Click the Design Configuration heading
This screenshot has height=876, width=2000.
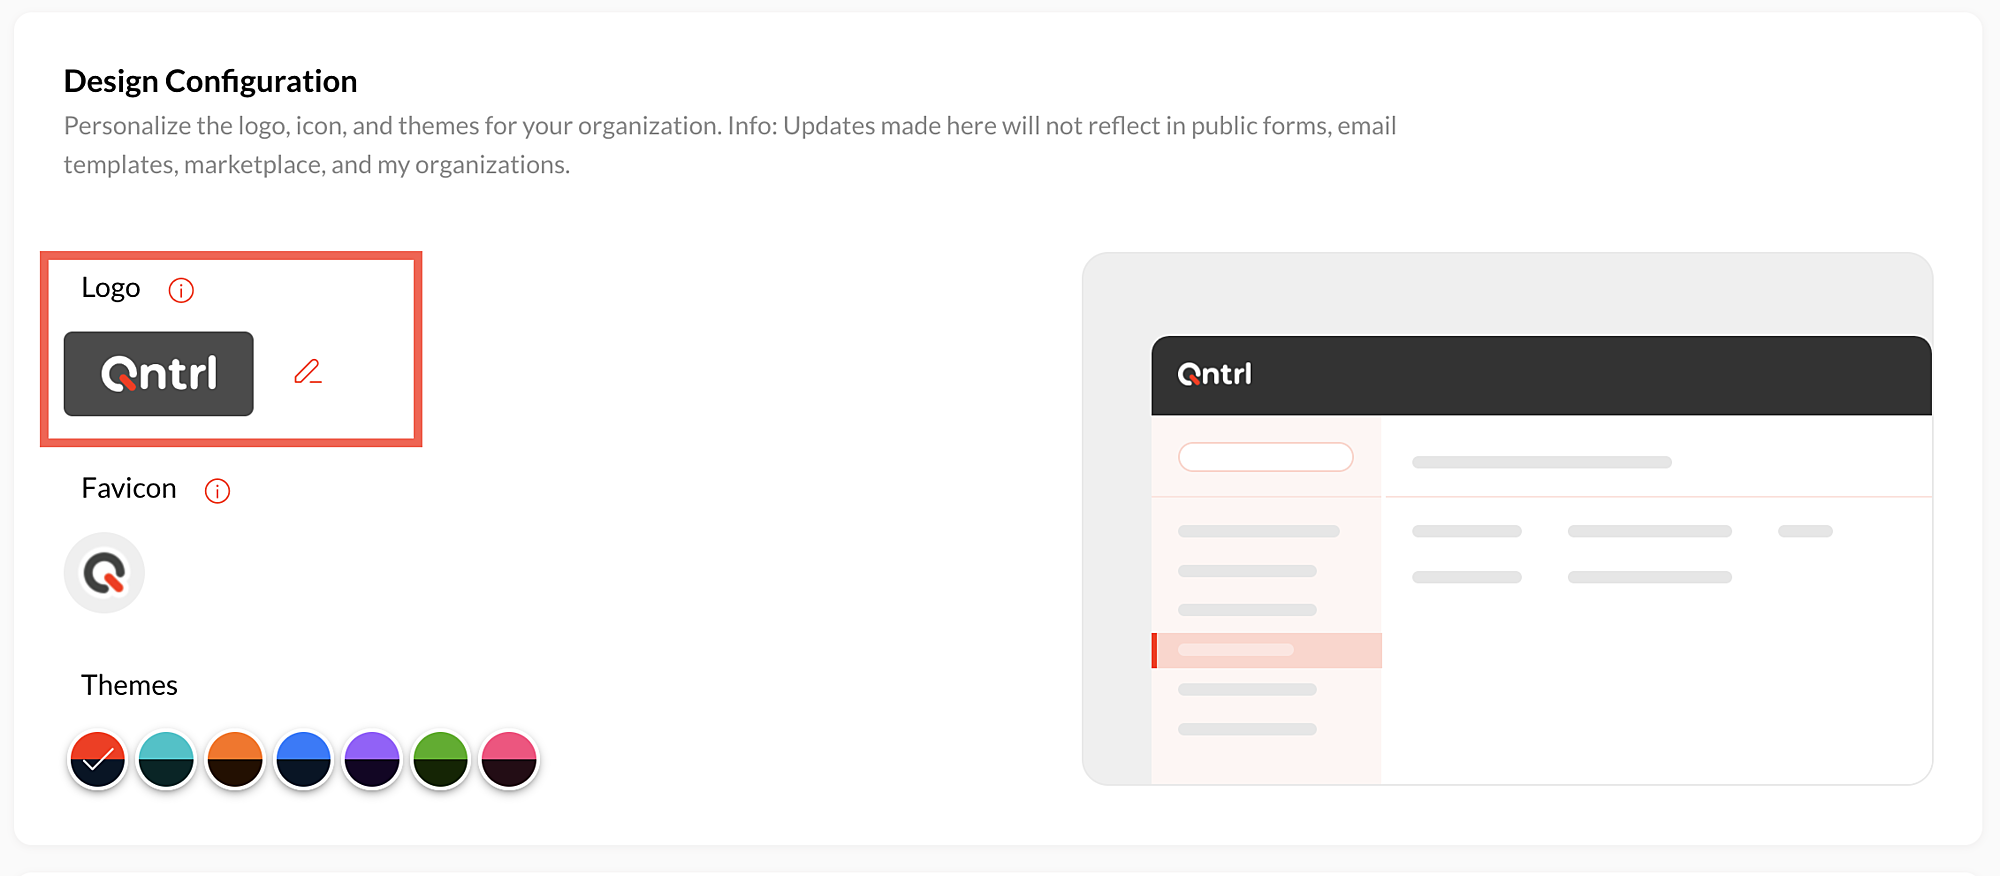(210, 81)
